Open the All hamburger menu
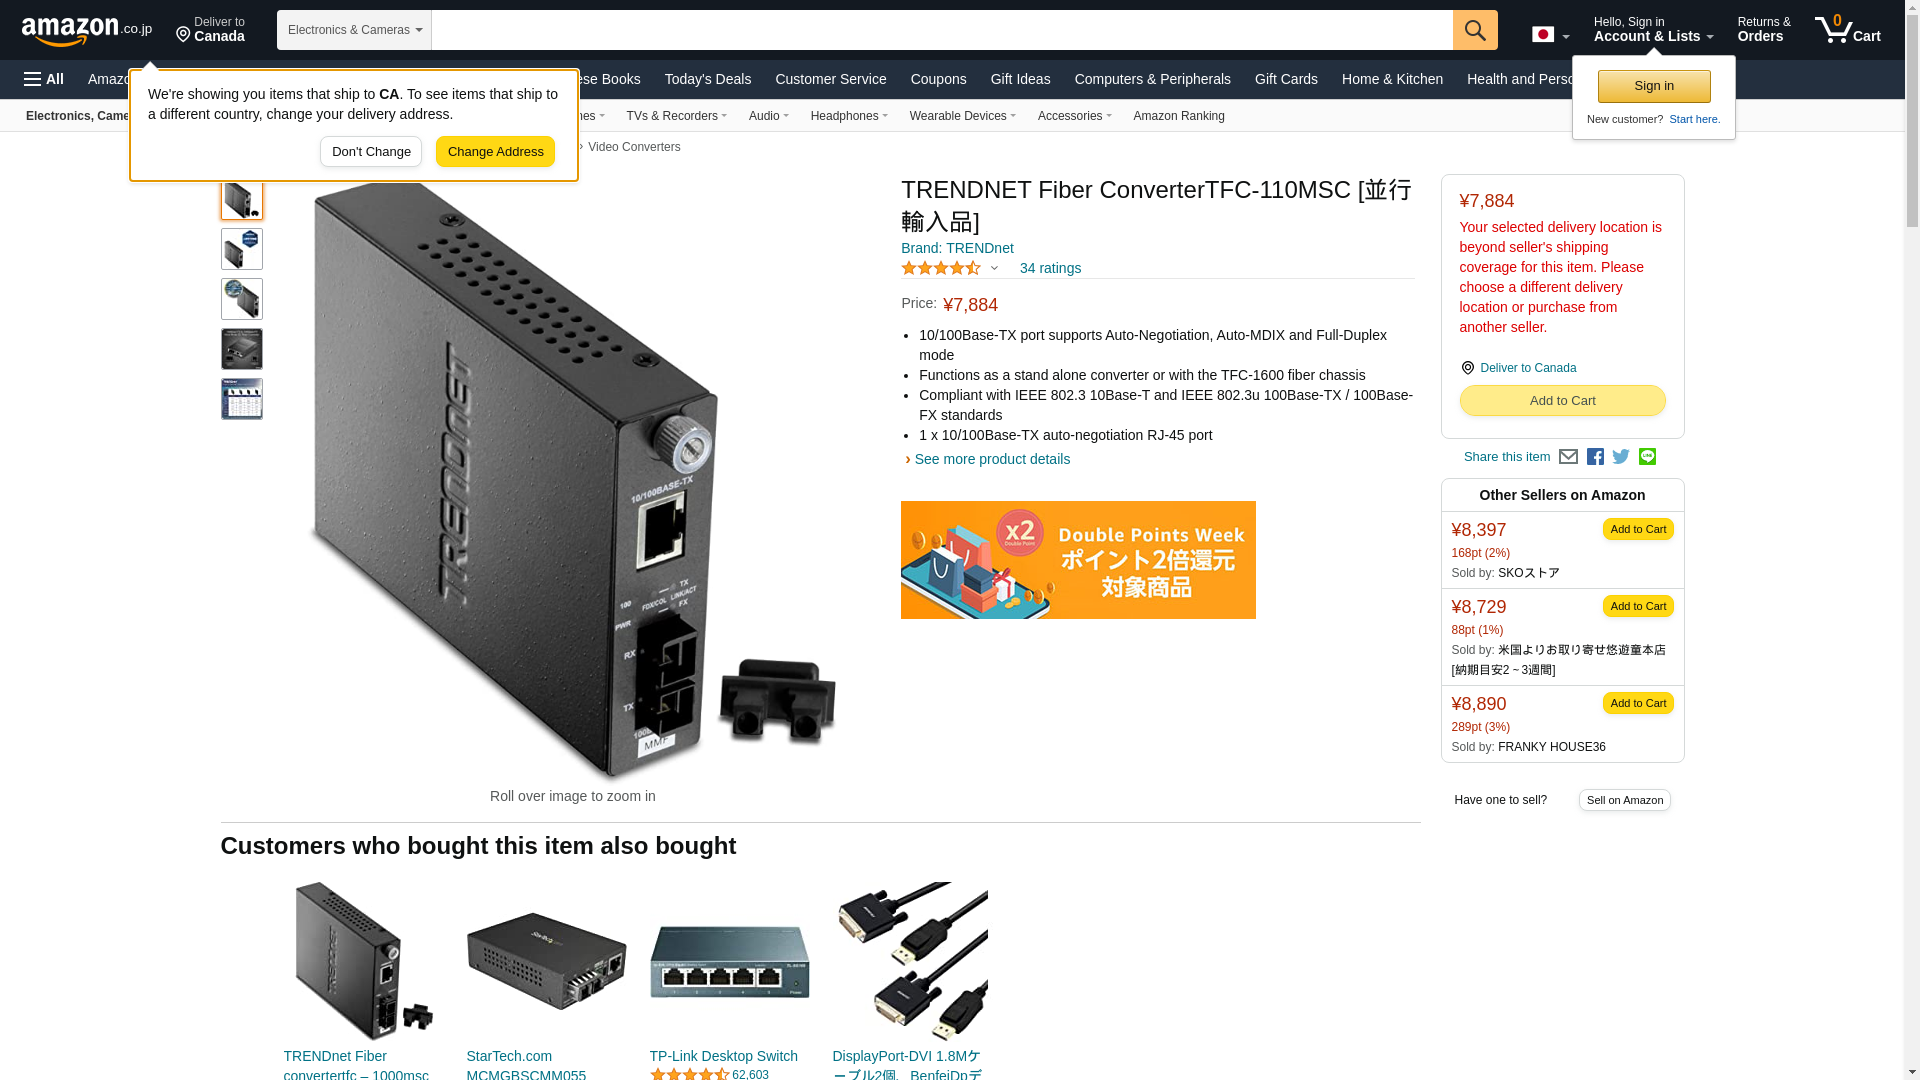This screenshot has height=1080, width=1920. [44, 79]
